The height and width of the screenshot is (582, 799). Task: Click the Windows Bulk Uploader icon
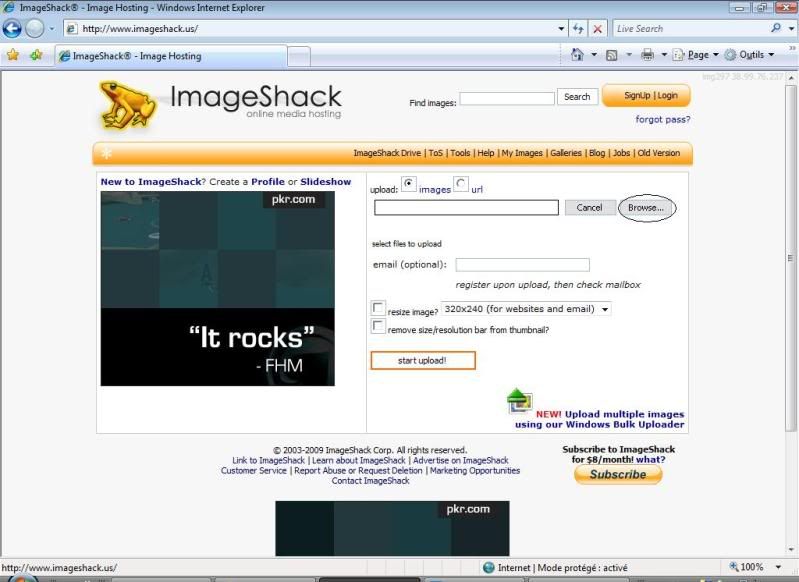(520, 401)
